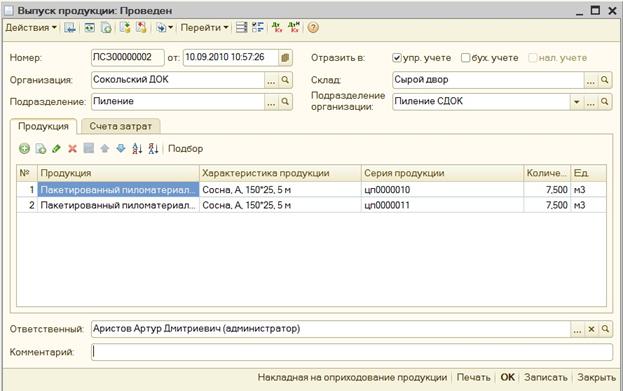623x391 pixels.
Task: Sort ascending with the А-Я icon
Action: tap(137, 149)
